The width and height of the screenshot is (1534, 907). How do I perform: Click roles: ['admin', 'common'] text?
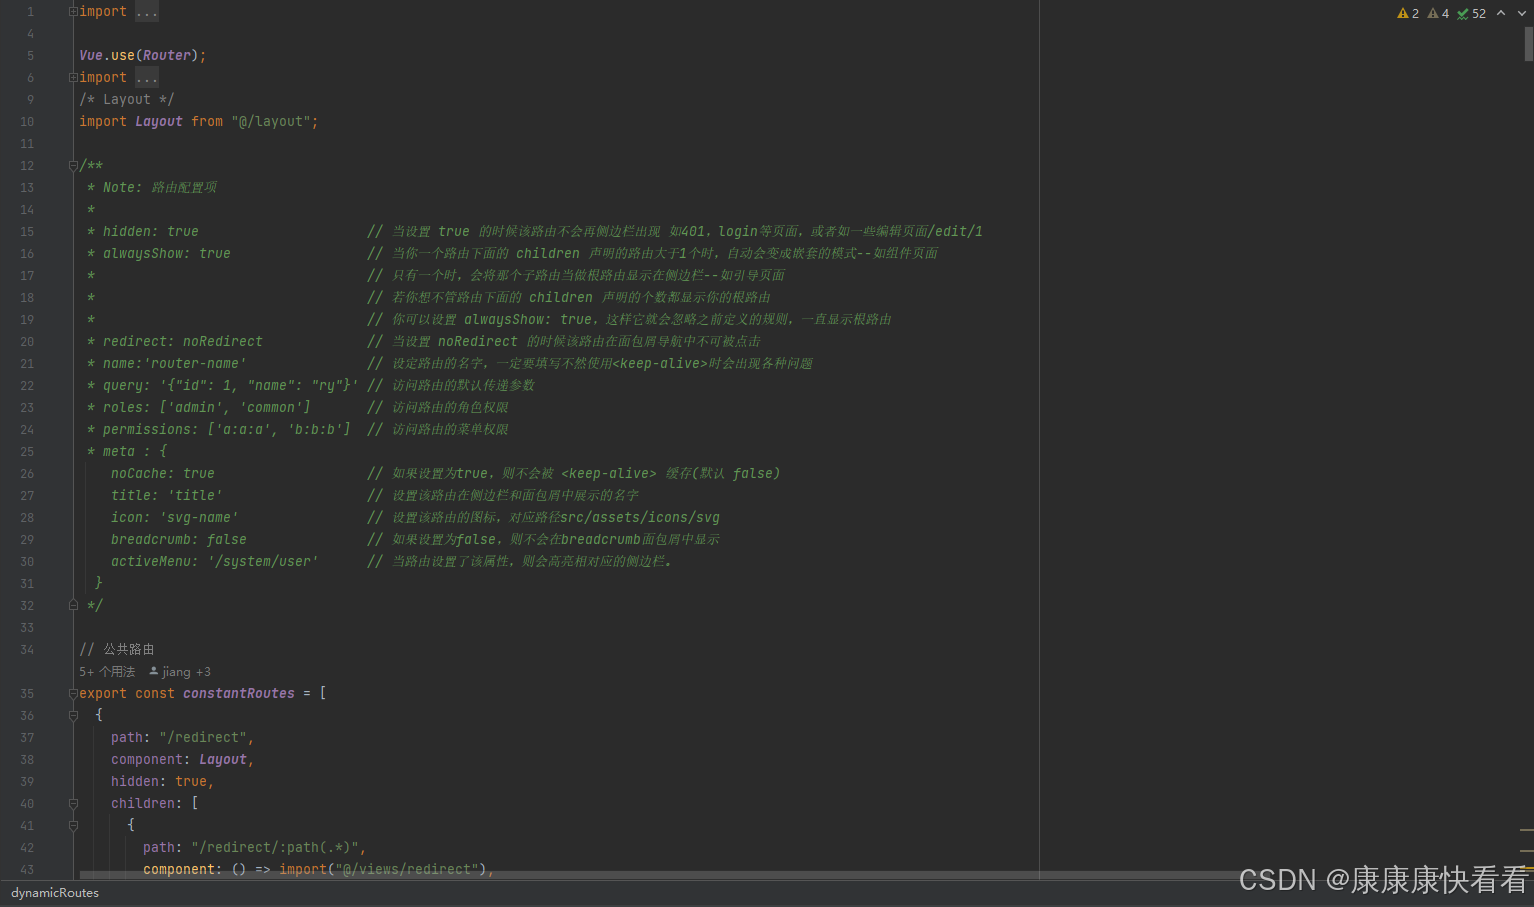207,408
